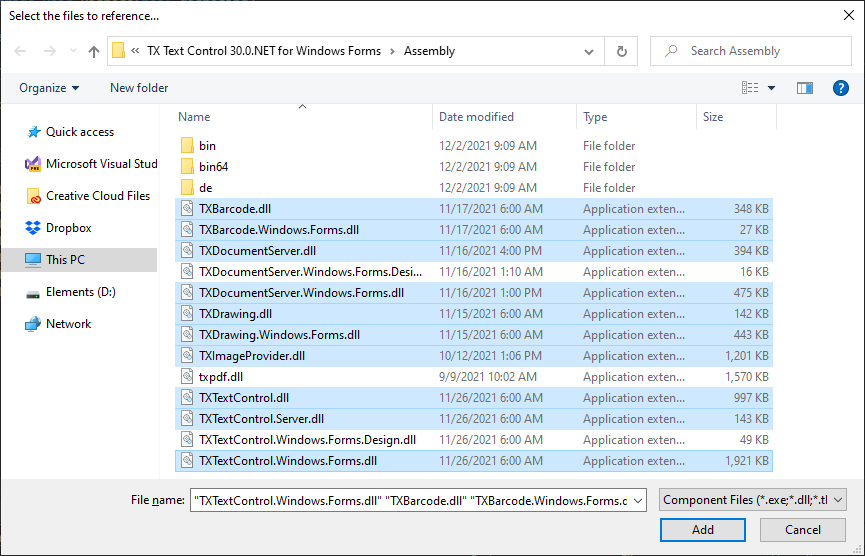This screenshot has height=556, width=865.
Task: Toggle the preview pane
Action: 804,88
